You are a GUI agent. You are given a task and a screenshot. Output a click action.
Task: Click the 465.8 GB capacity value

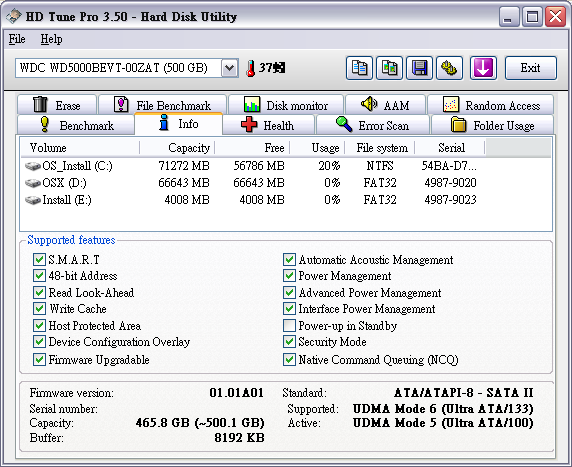[x=200, y=423]
